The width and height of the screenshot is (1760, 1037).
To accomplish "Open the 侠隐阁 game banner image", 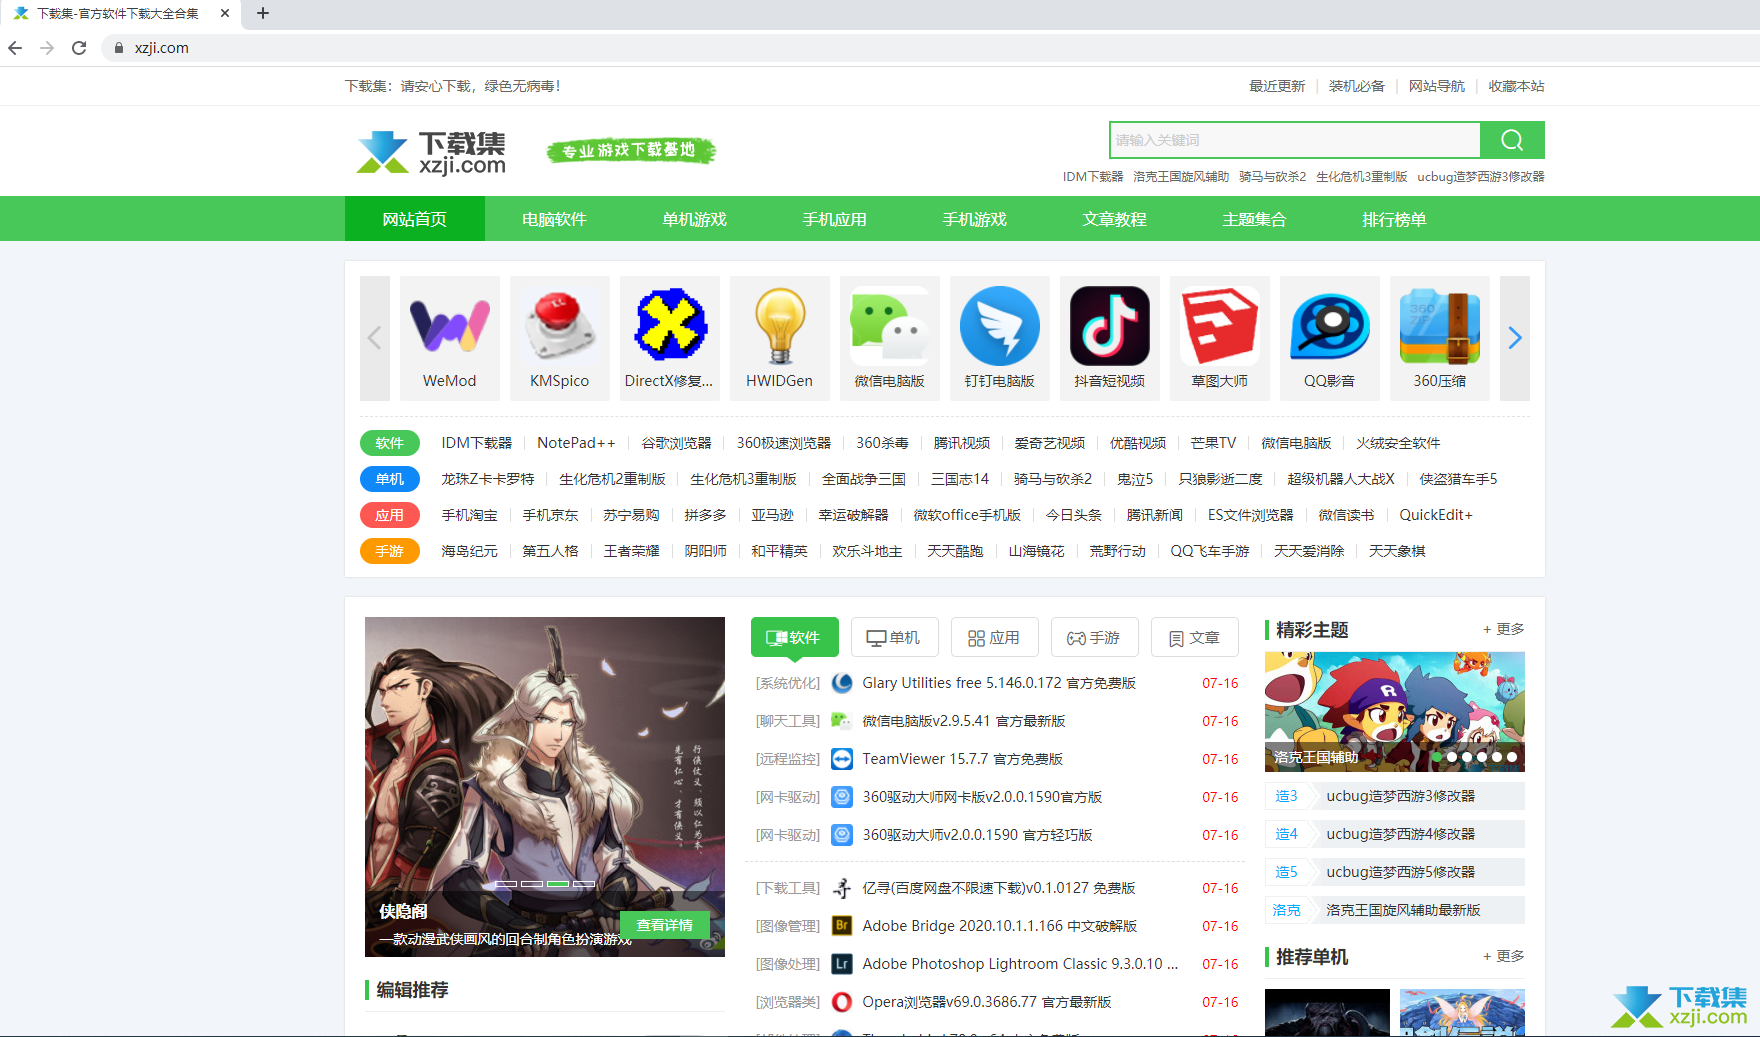I will pyautogui.click(x=545, y=787).
